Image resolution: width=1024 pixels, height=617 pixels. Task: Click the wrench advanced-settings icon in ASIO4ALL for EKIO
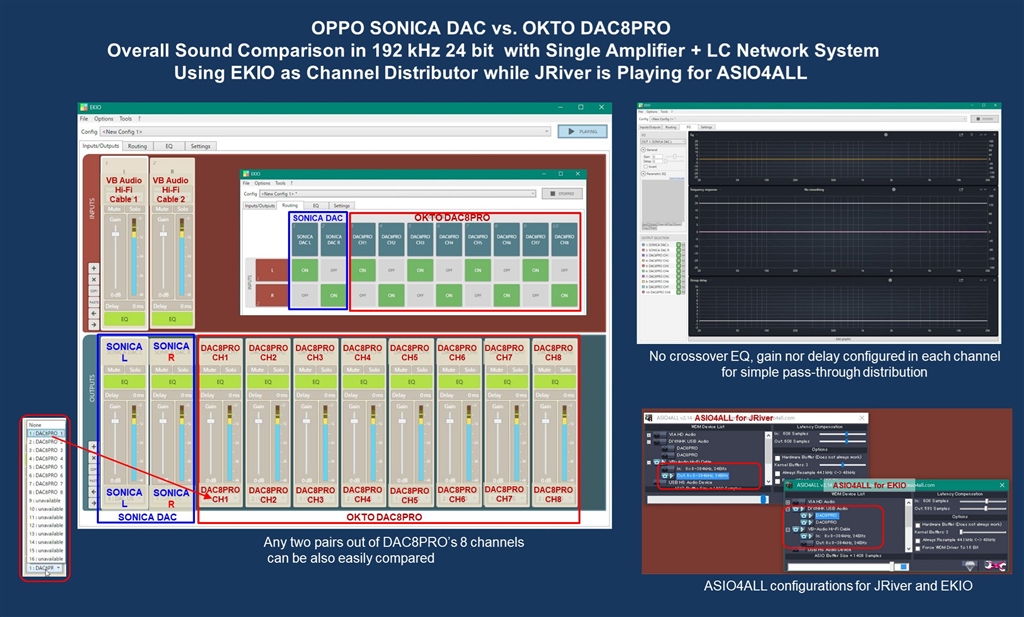(x=995, y=565)
